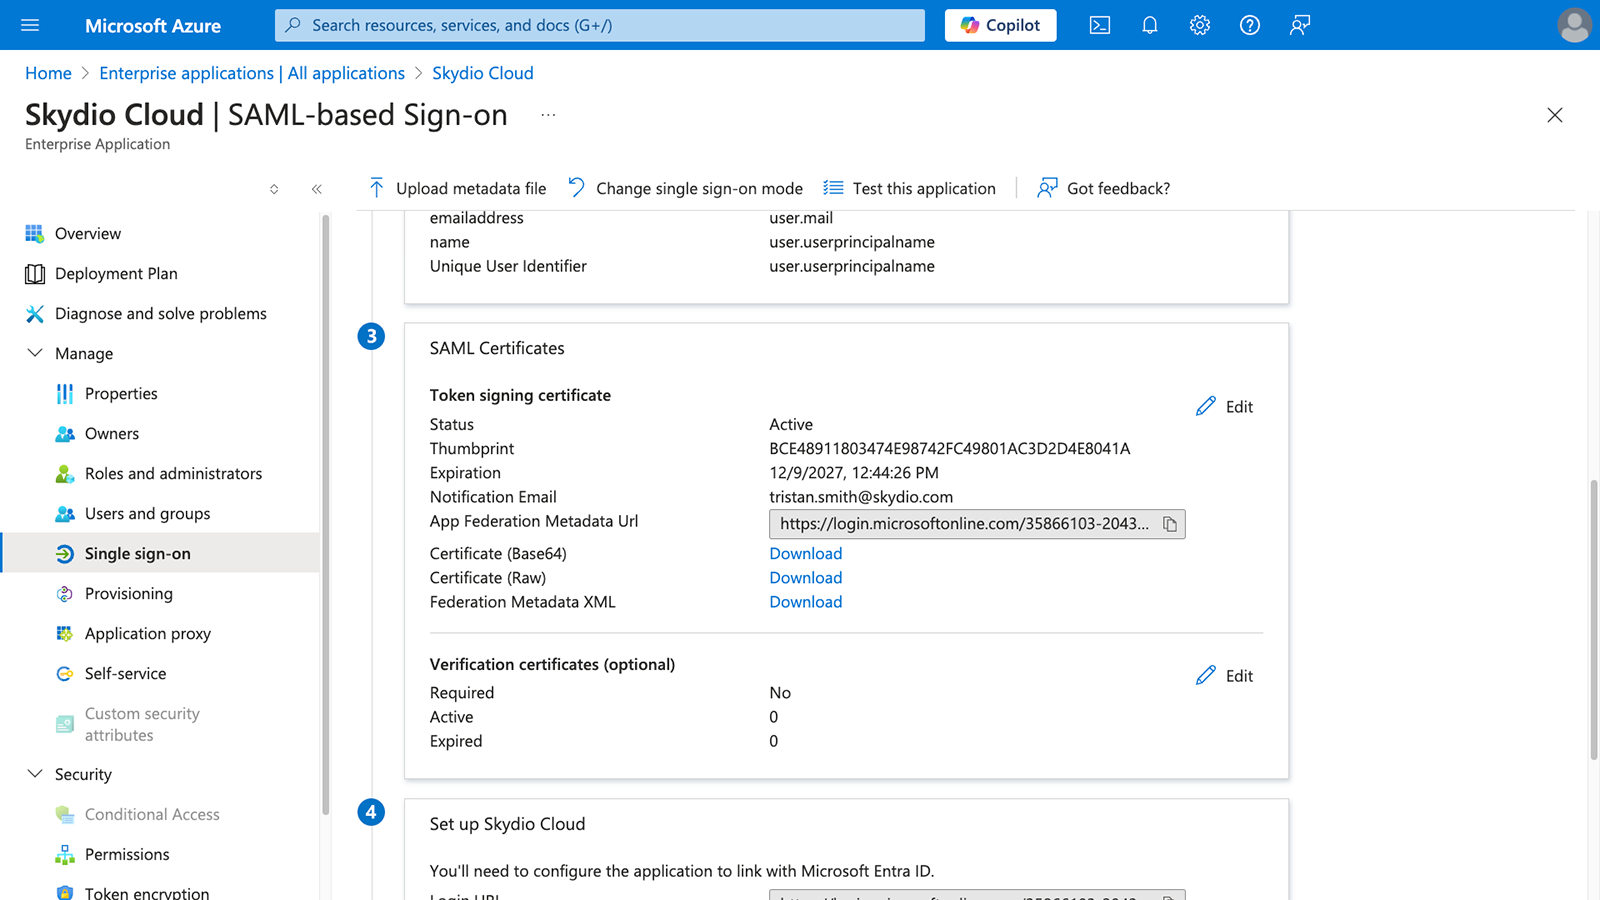The height and width of the screenshot is (900, 1600).
Task: Open Enterprise applications | All applications breadcrumb
Action: 252,73
